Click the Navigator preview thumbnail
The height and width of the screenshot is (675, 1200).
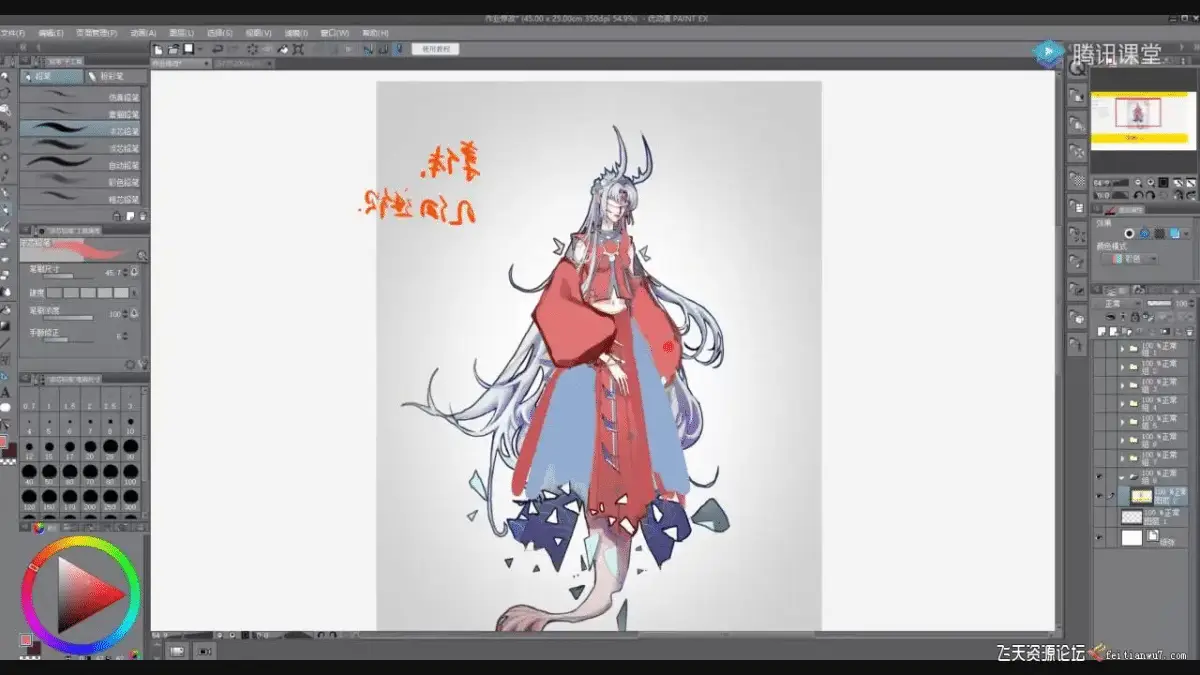click(1142, 119)
